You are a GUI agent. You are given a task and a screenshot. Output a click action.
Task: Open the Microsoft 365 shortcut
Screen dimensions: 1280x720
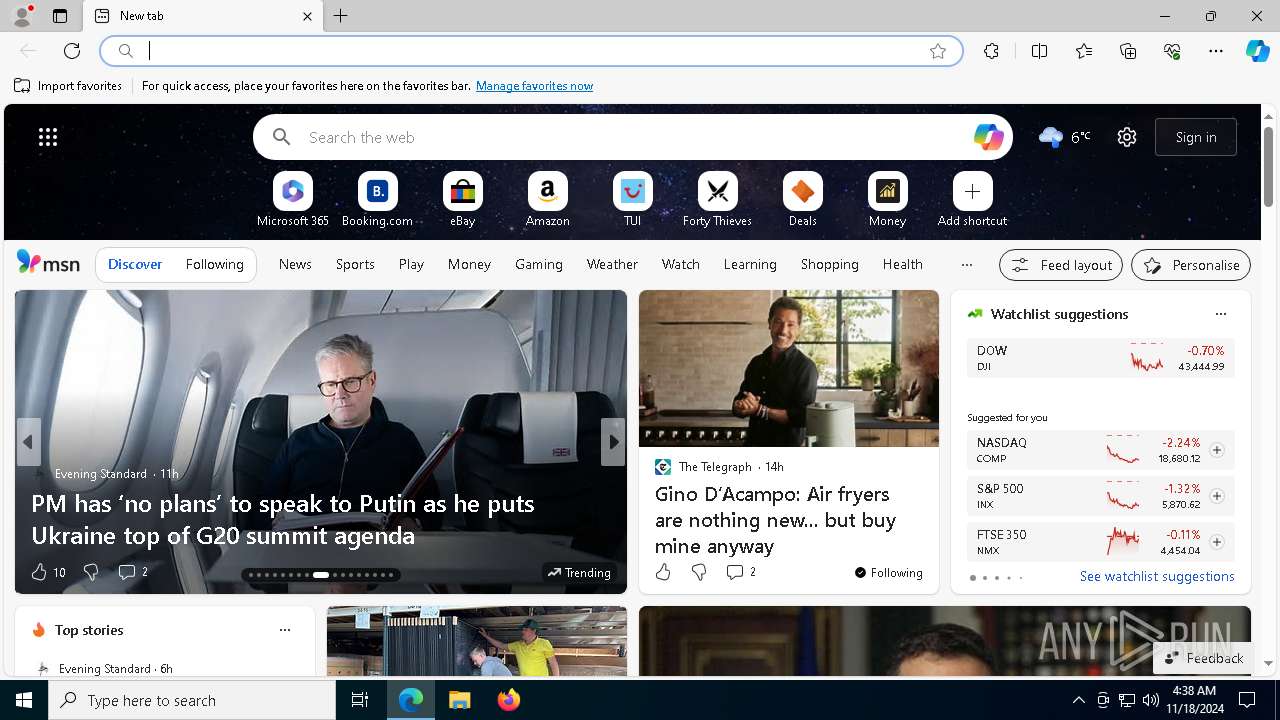[292, 199]
